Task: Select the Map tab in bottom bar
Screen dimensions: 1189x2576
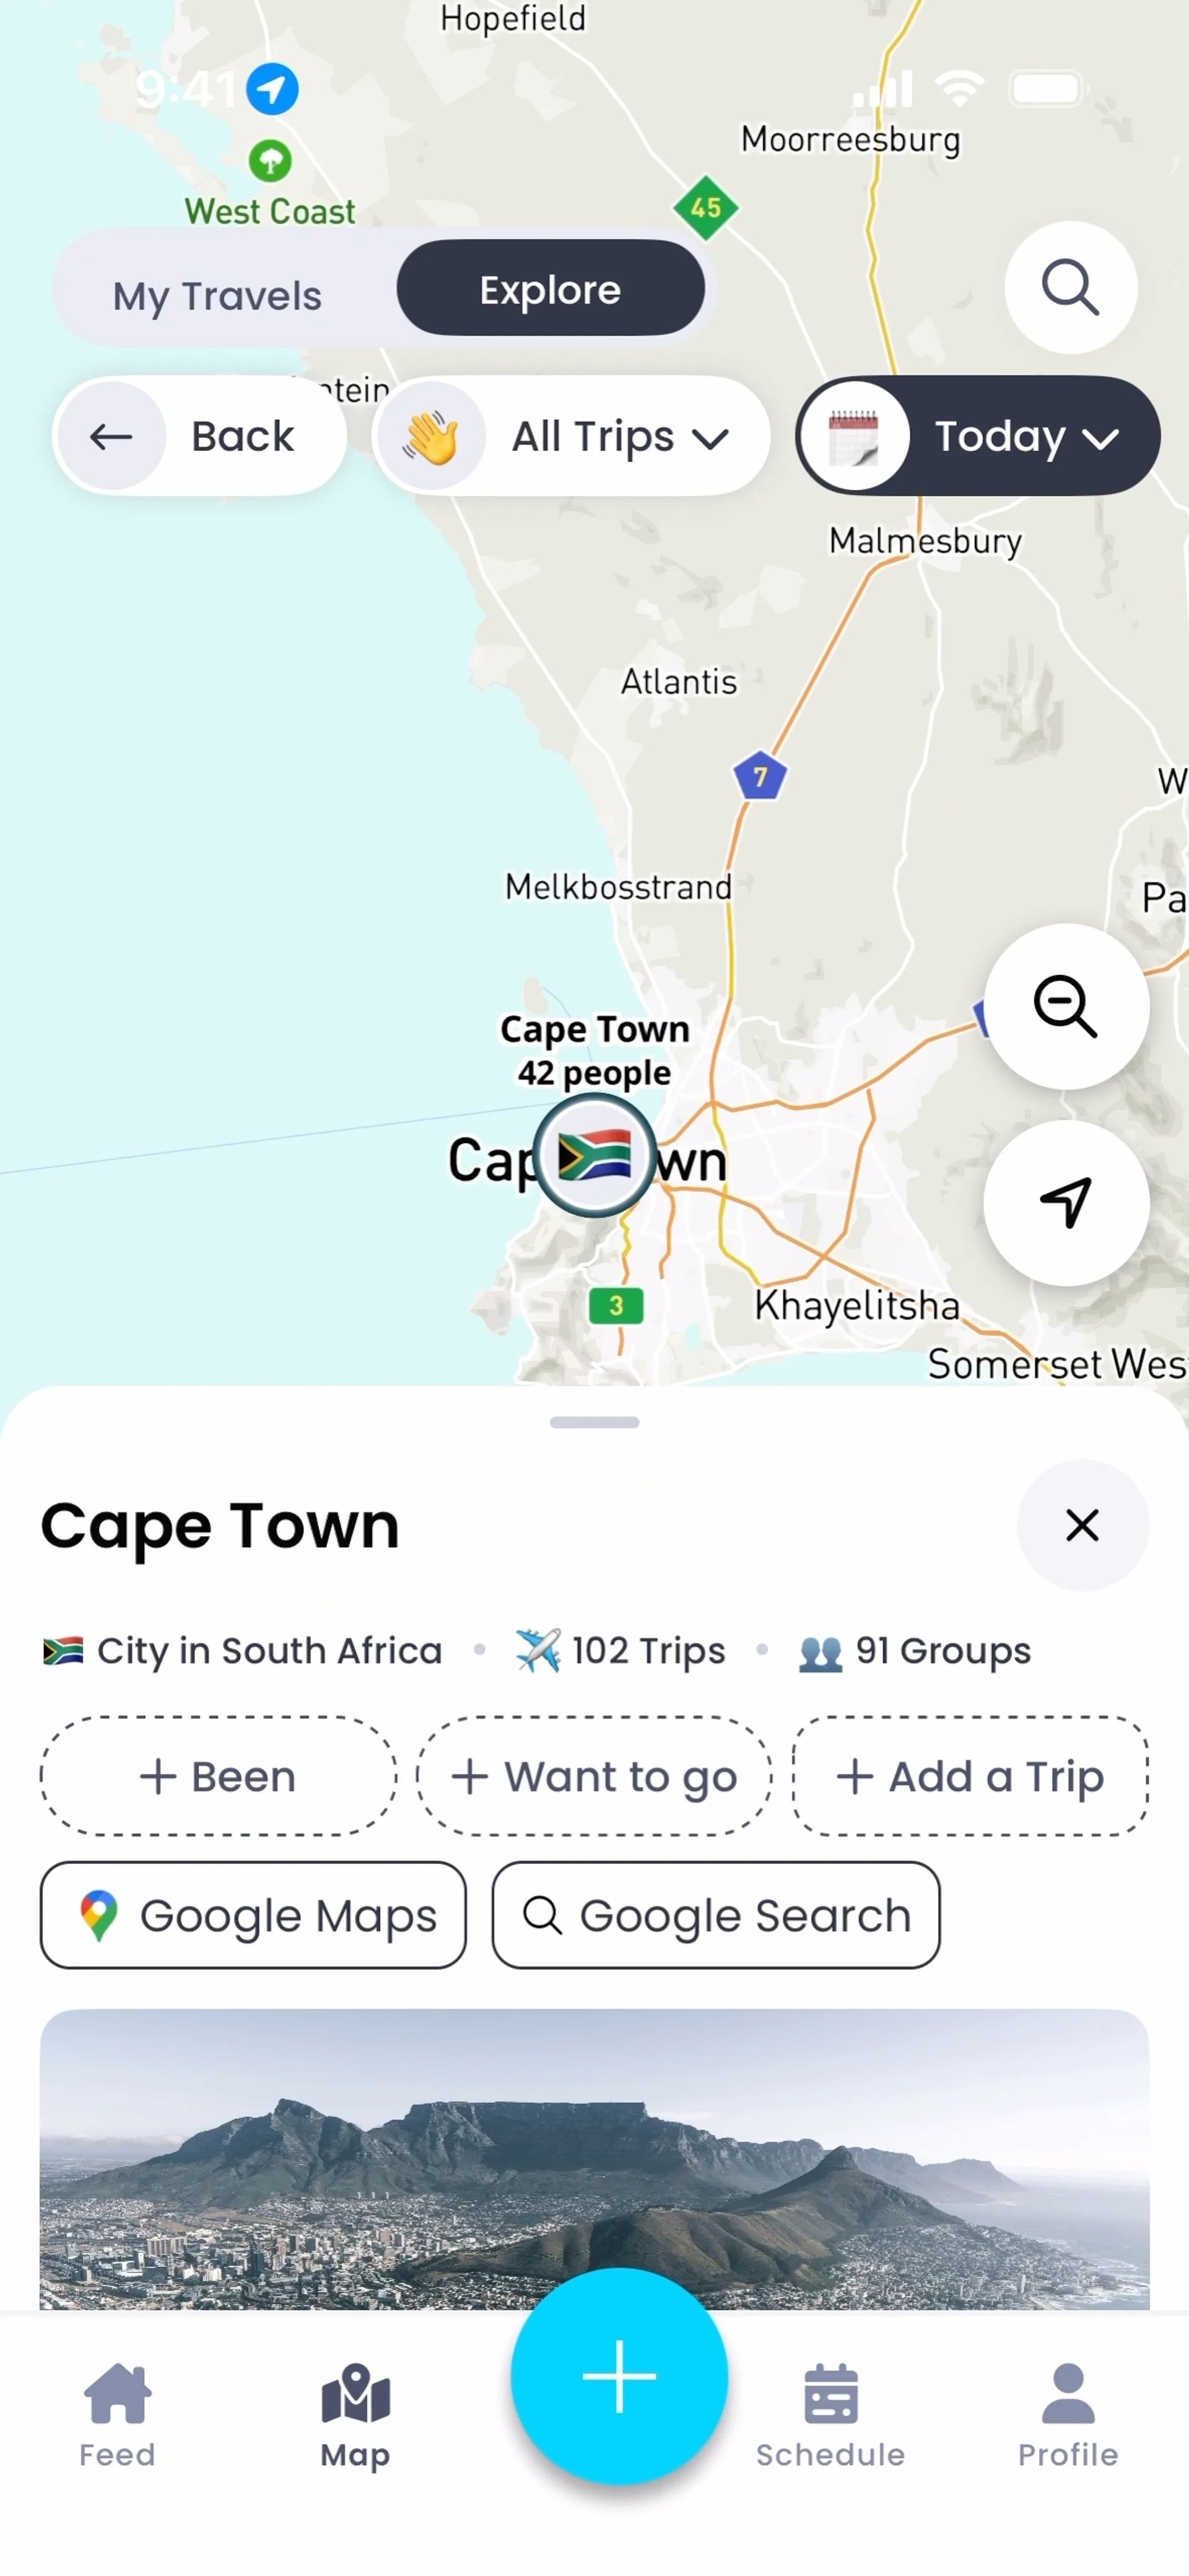Action: tap(355, 2414)
